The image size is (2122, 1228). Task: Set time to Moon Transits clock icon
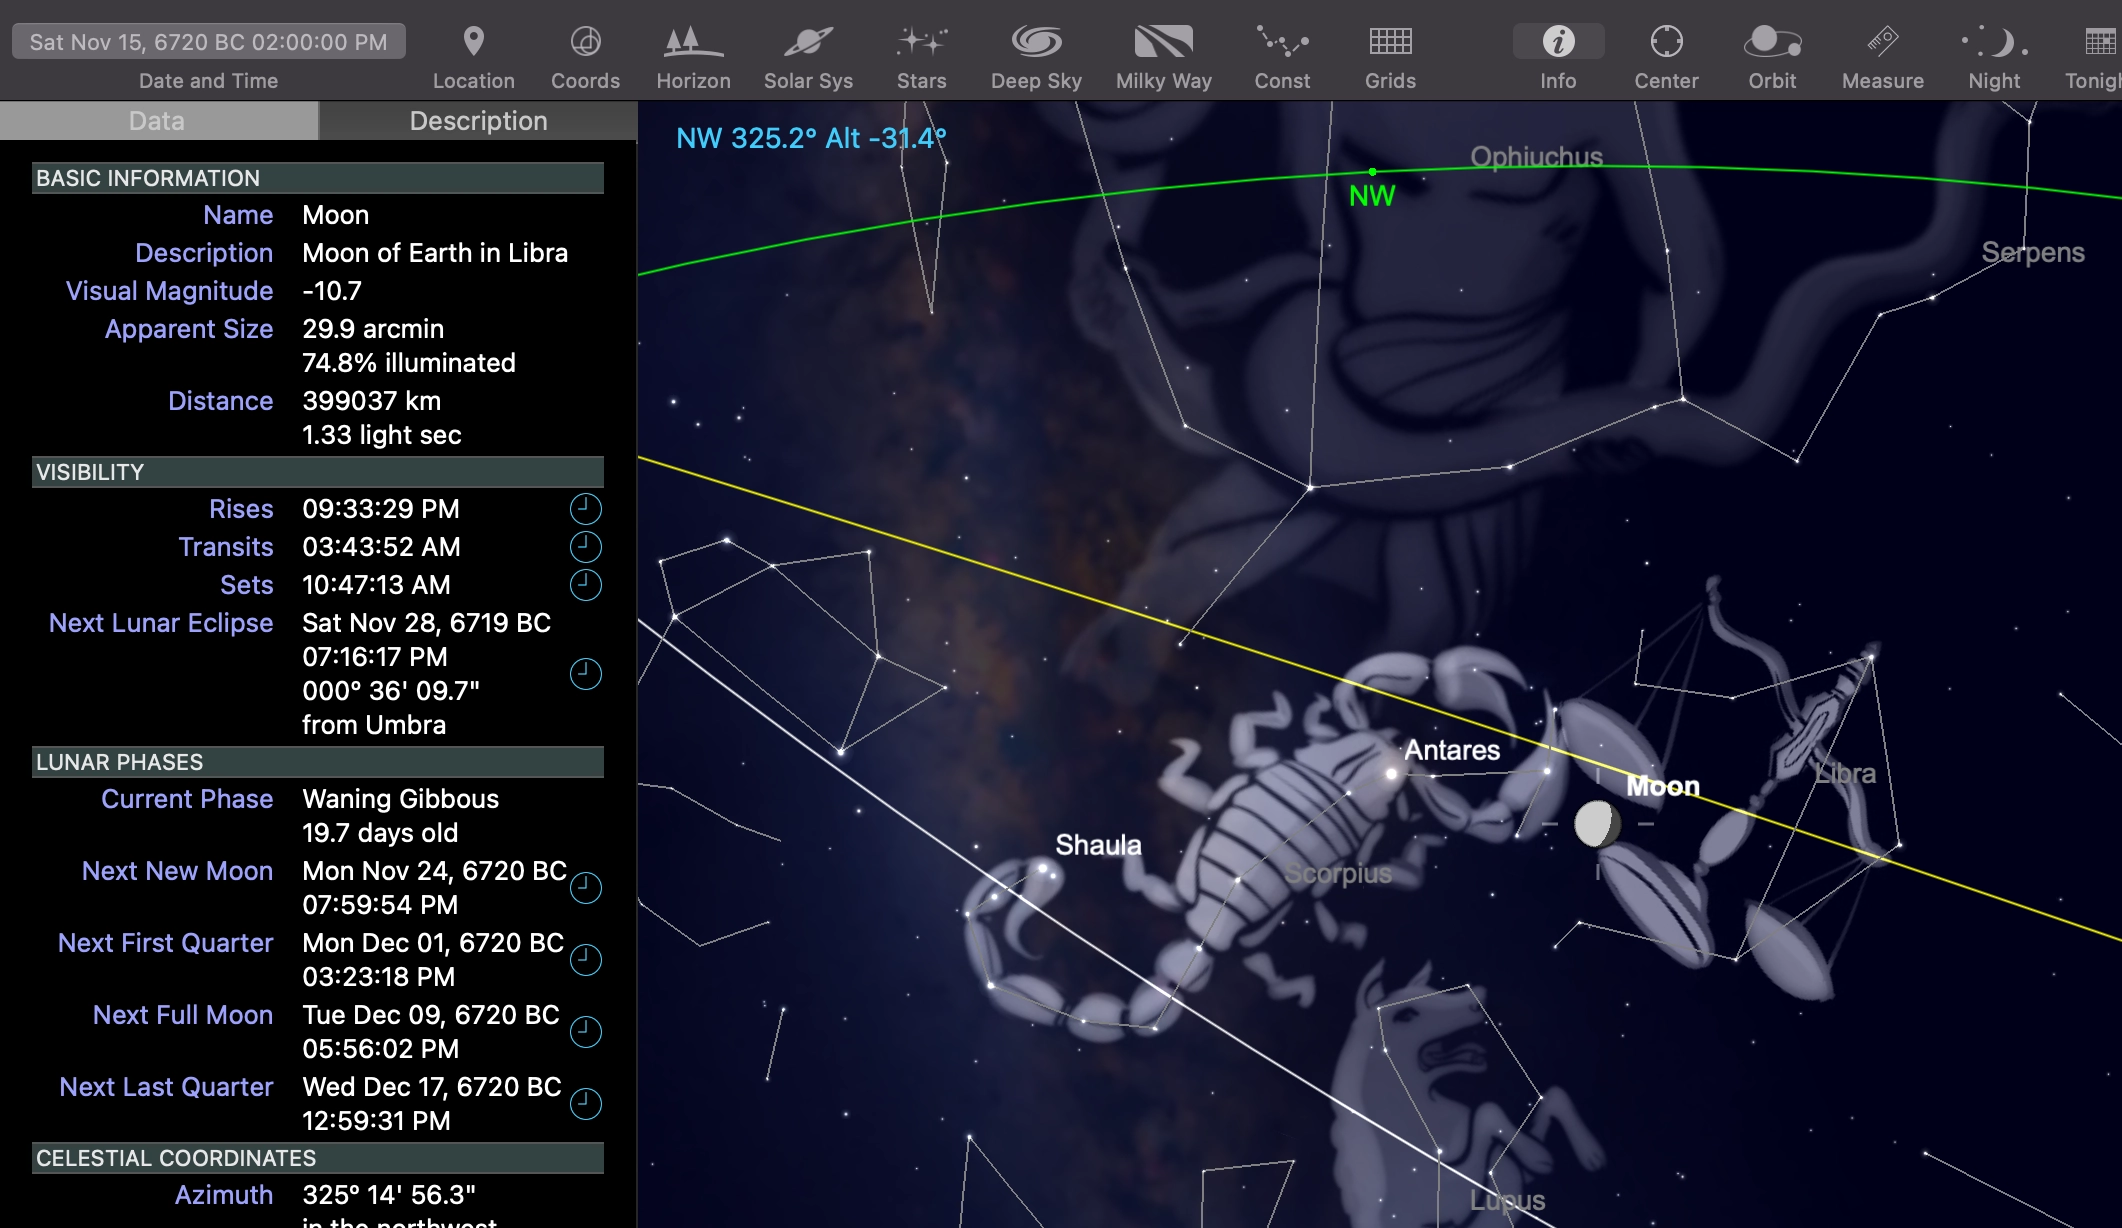tap(585, 547)
